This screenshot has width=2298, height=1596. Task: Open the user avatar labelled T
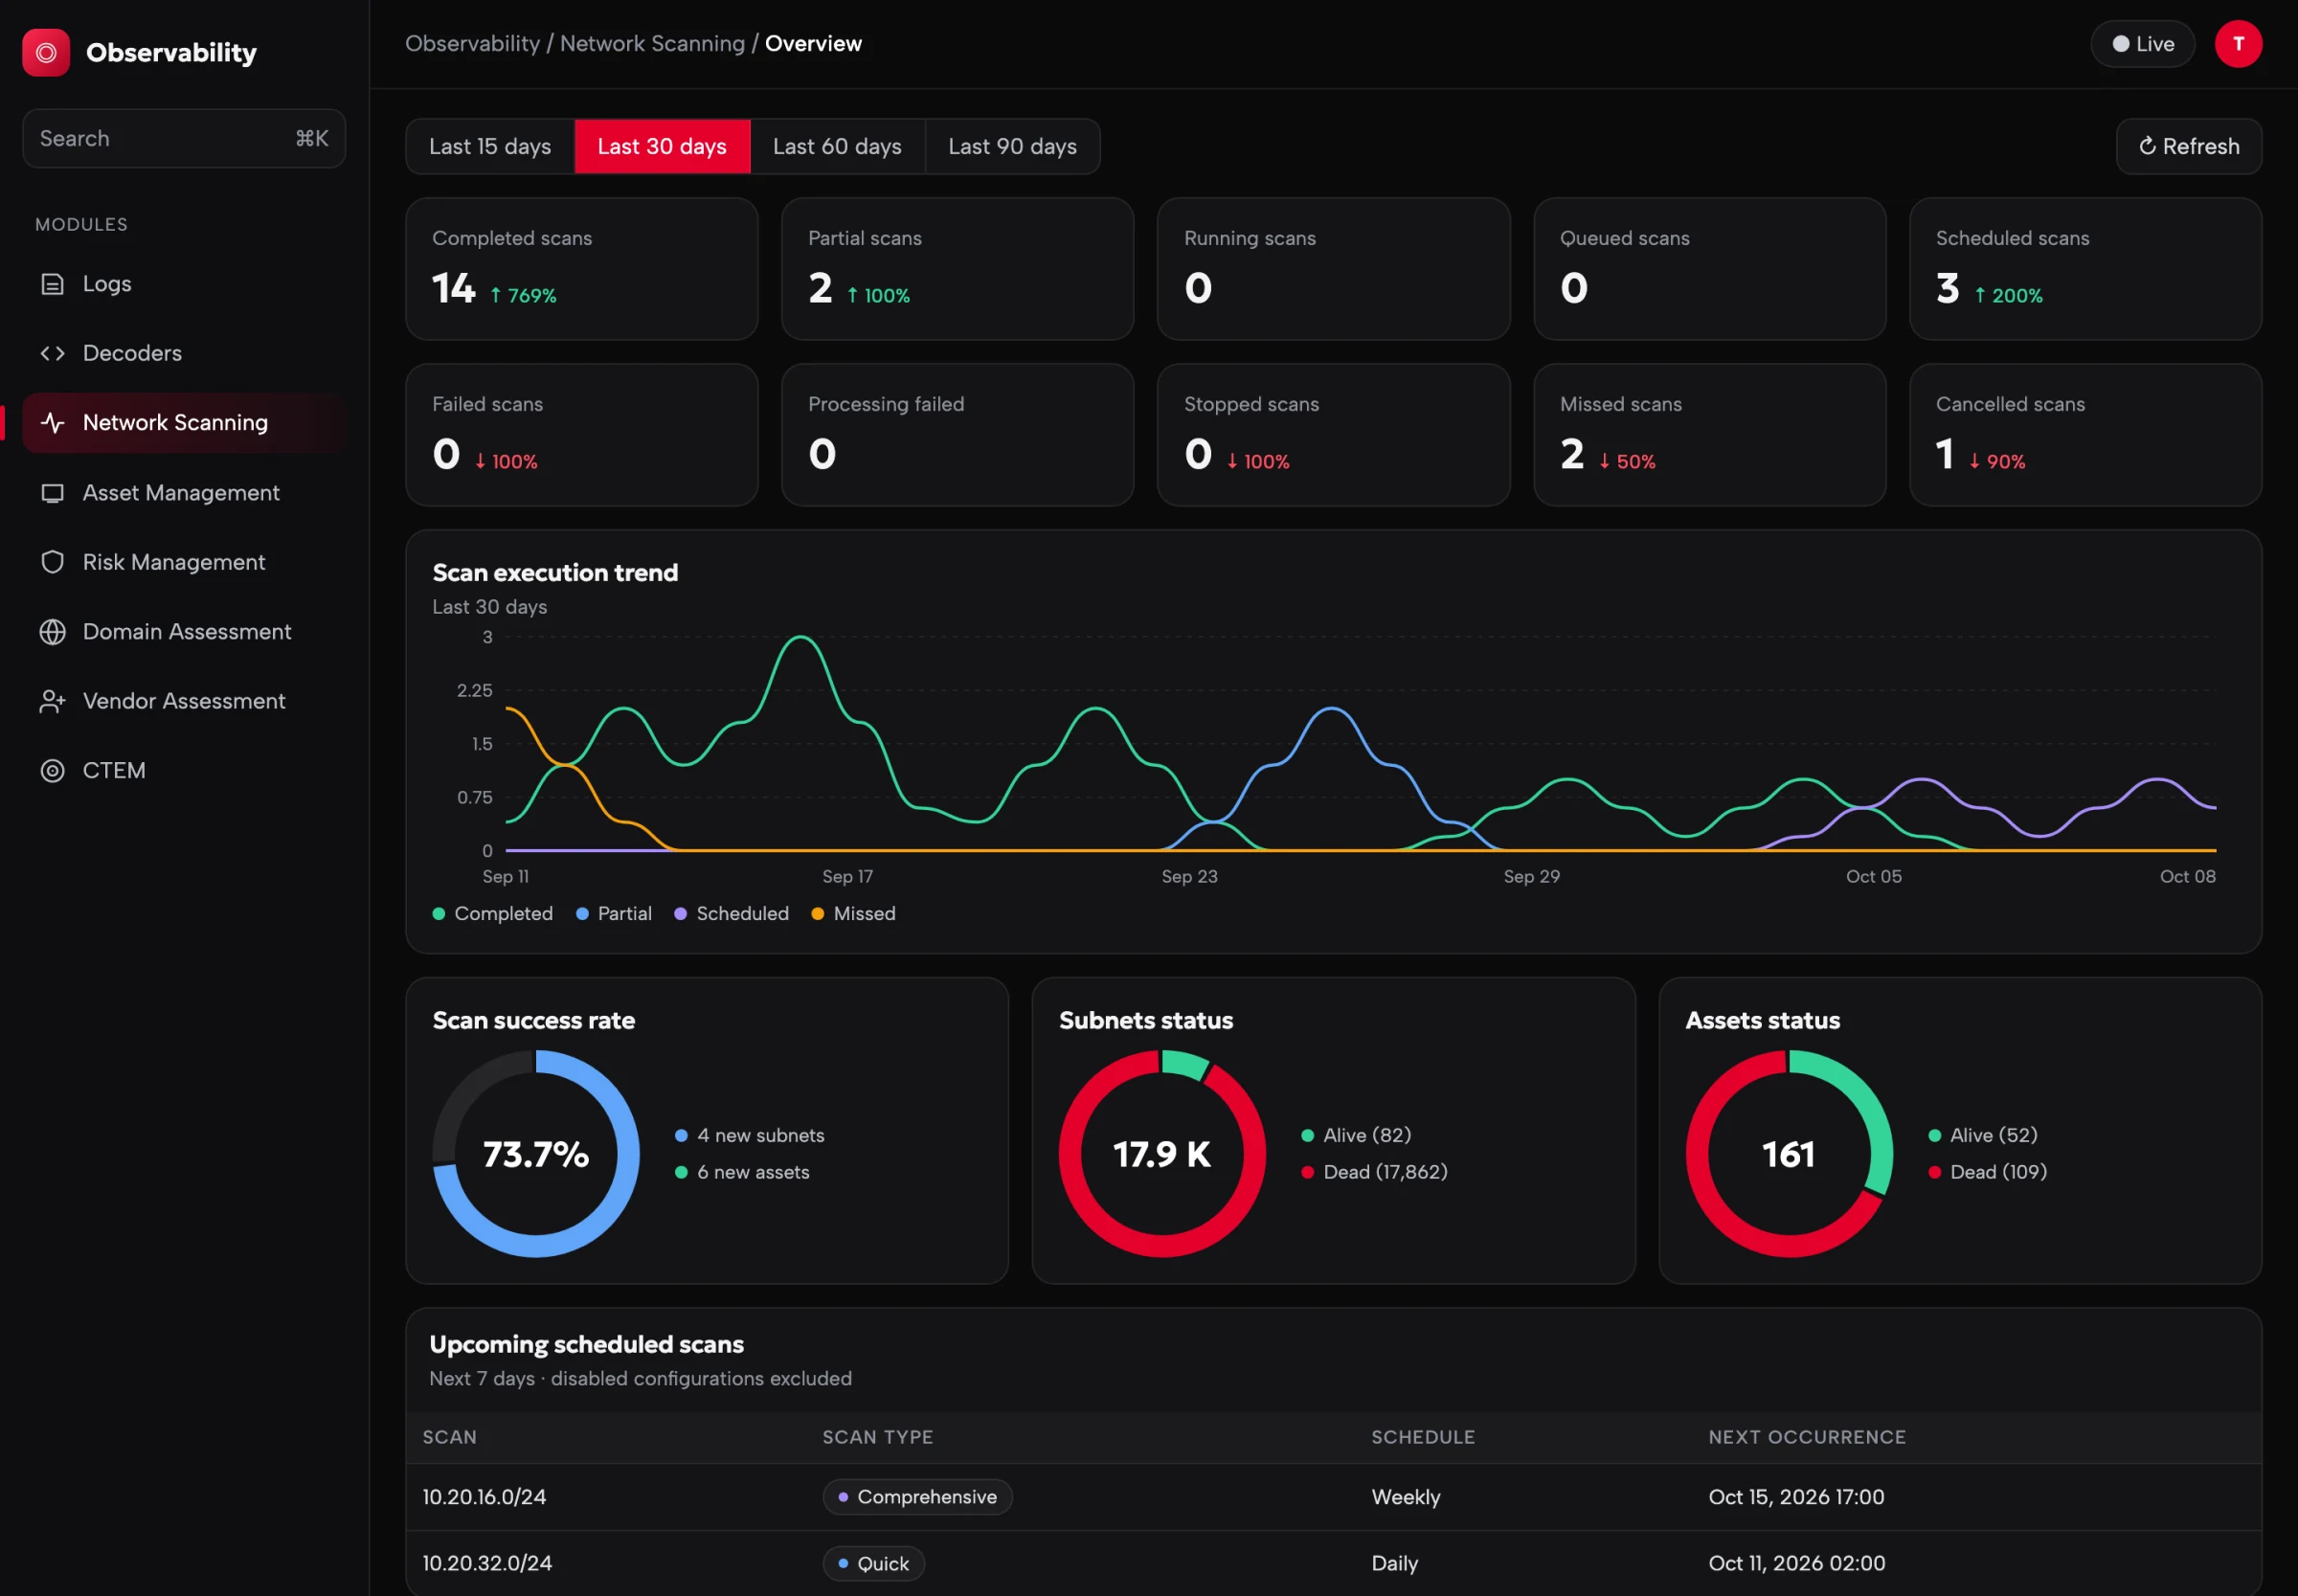(2238, 44)
